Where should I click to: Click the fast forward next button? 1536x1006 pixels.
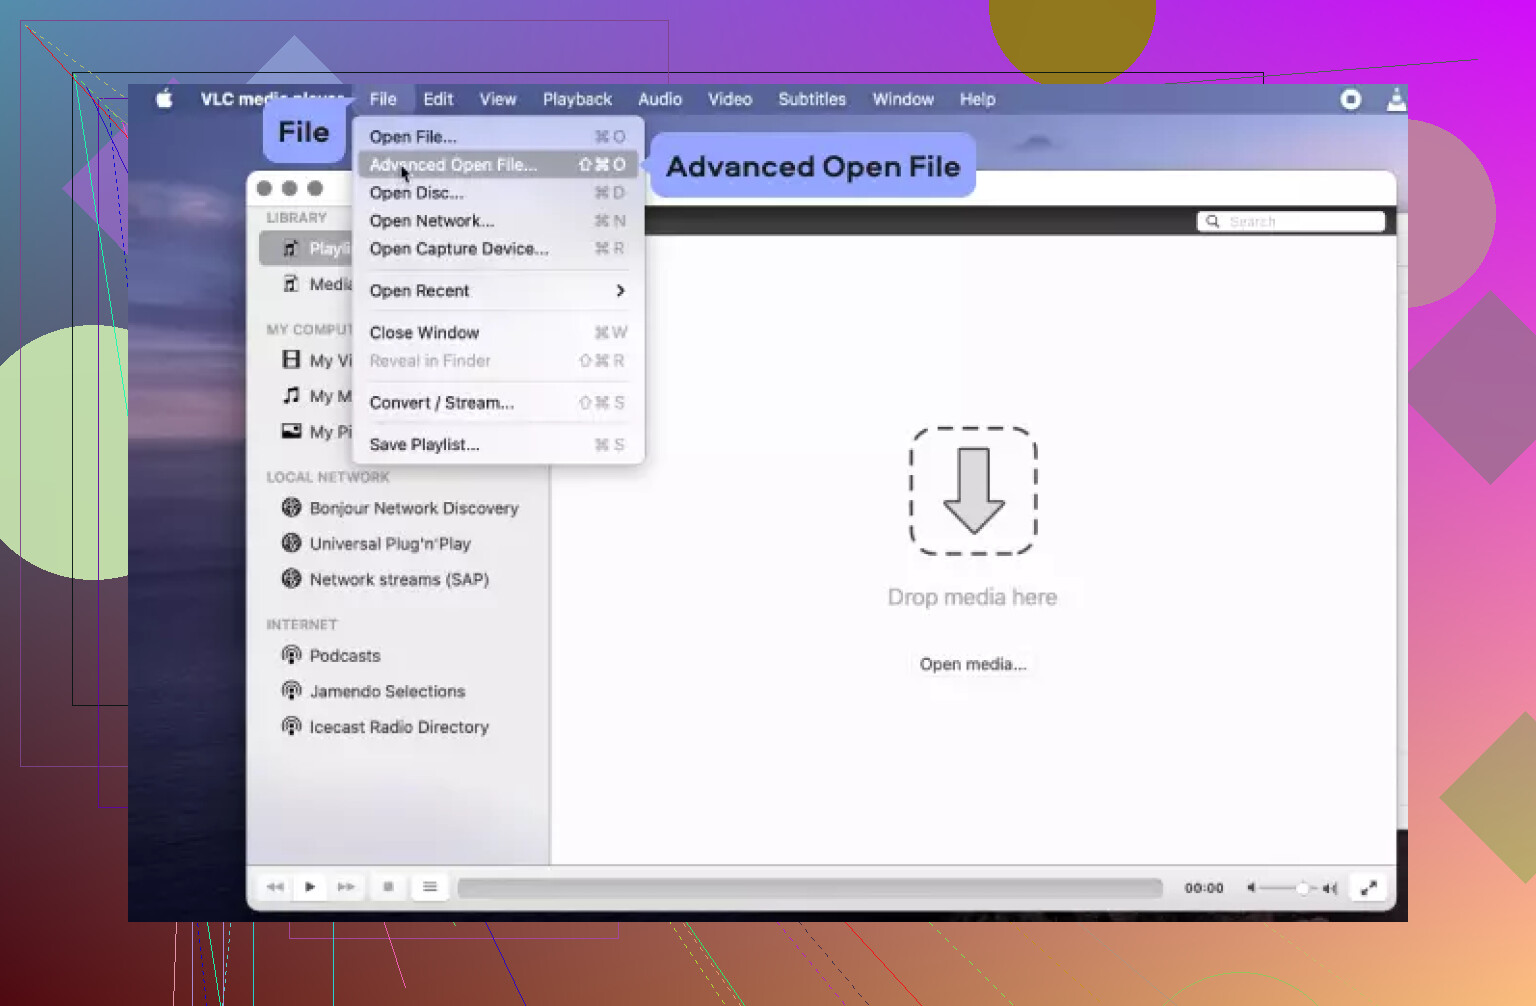[346, 887]
